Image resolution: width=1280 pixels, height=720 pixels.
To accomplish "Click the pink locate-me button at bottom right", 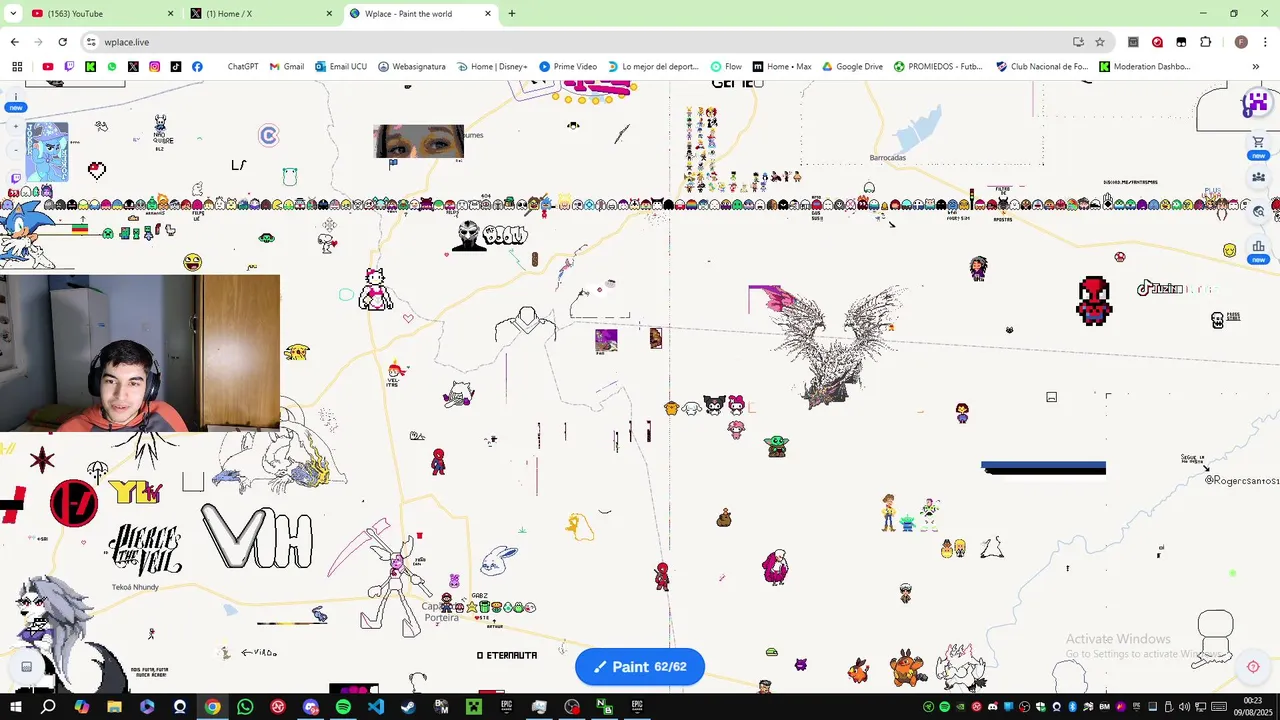I will click(x=1252, y=667).
